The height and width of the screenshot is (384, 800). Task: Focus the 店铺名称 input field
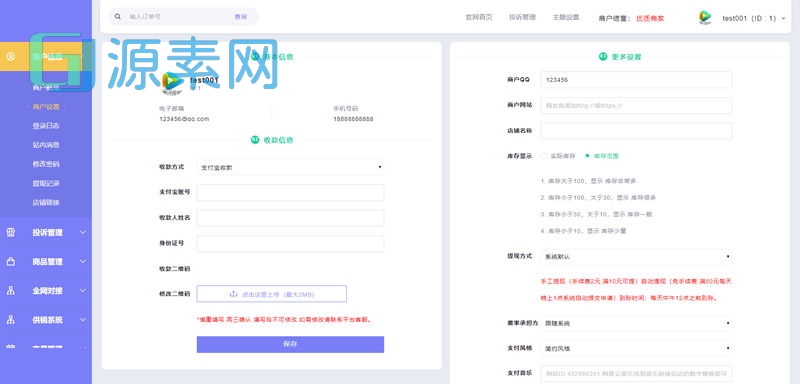[636, 131]
